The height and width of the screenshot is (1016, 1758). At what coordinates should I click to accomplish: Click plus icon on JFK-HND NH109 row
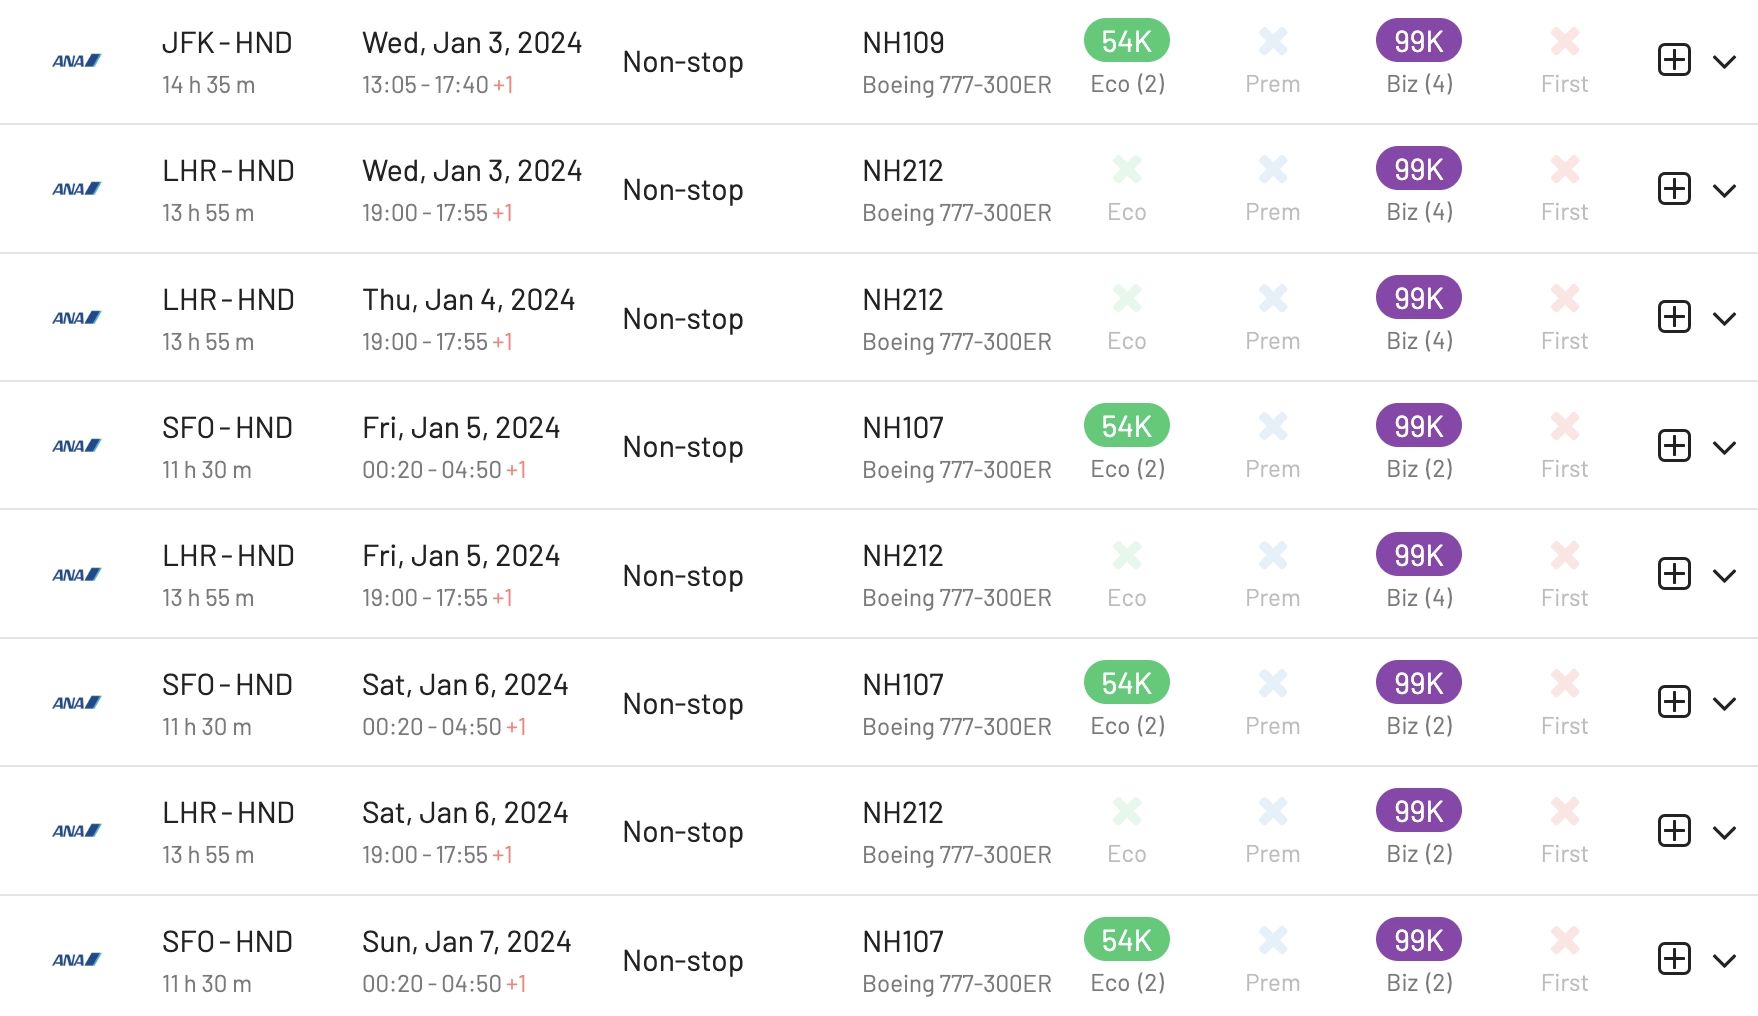click(x=1674, y=60)
